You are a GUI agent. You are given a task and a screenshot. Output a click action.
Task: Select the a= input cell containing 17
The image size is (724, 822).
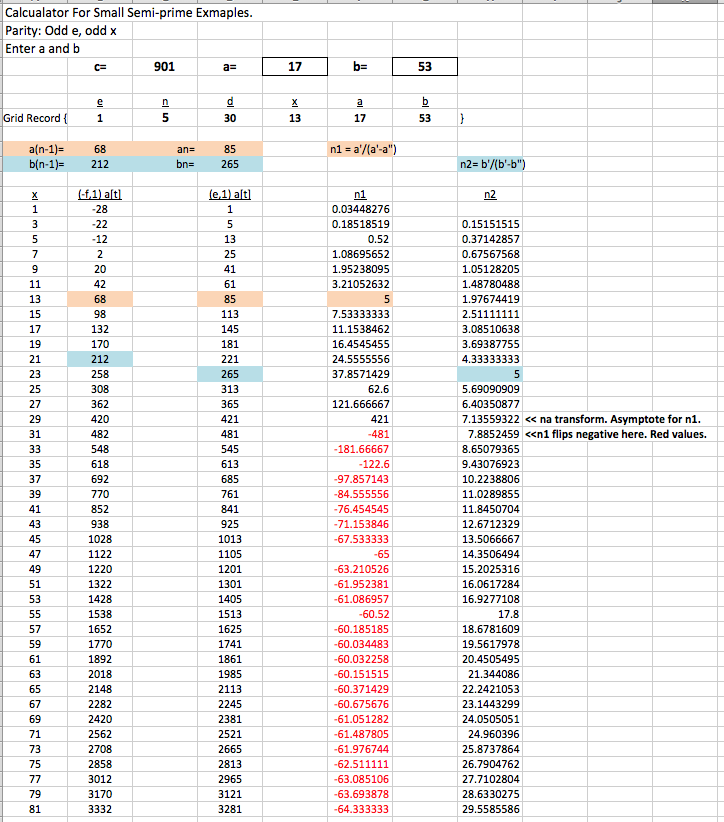tap(295, 67)
